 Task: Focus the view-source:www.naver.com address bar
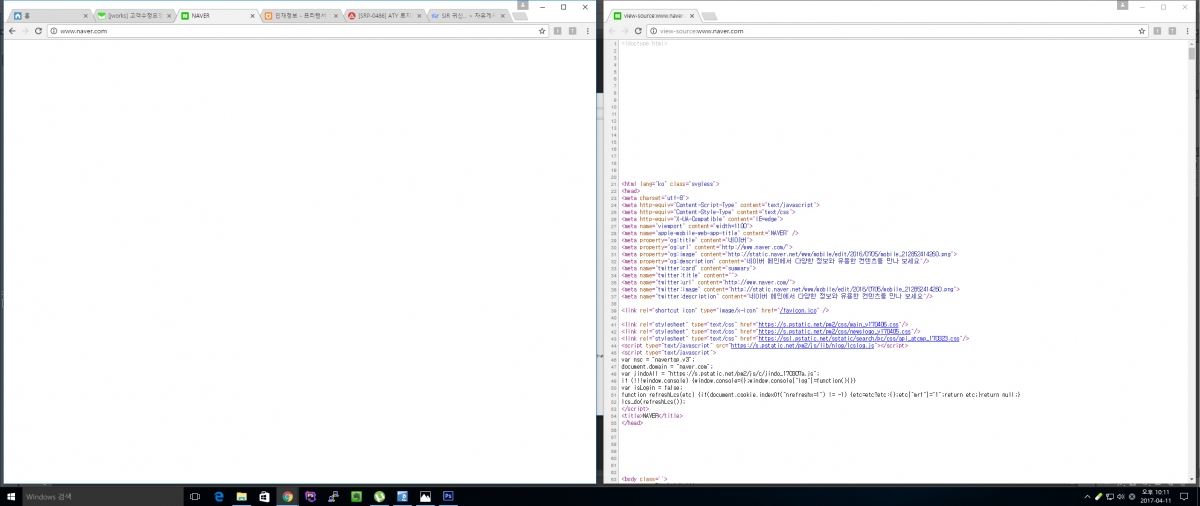[897, 31]
